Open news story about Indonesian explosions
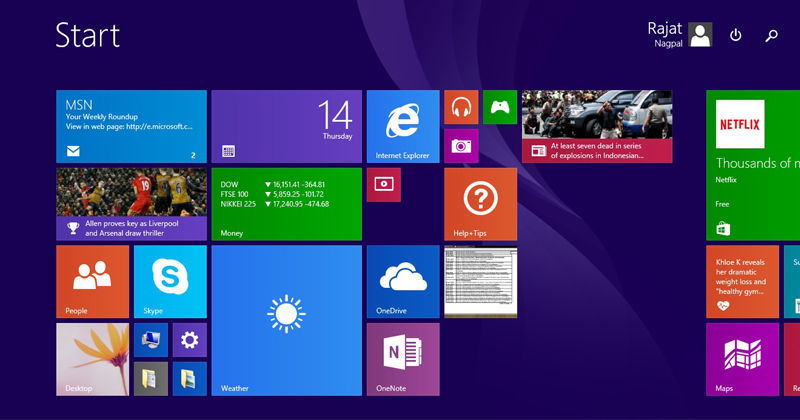The image size is (800, 420). click(x=597, y=126)
